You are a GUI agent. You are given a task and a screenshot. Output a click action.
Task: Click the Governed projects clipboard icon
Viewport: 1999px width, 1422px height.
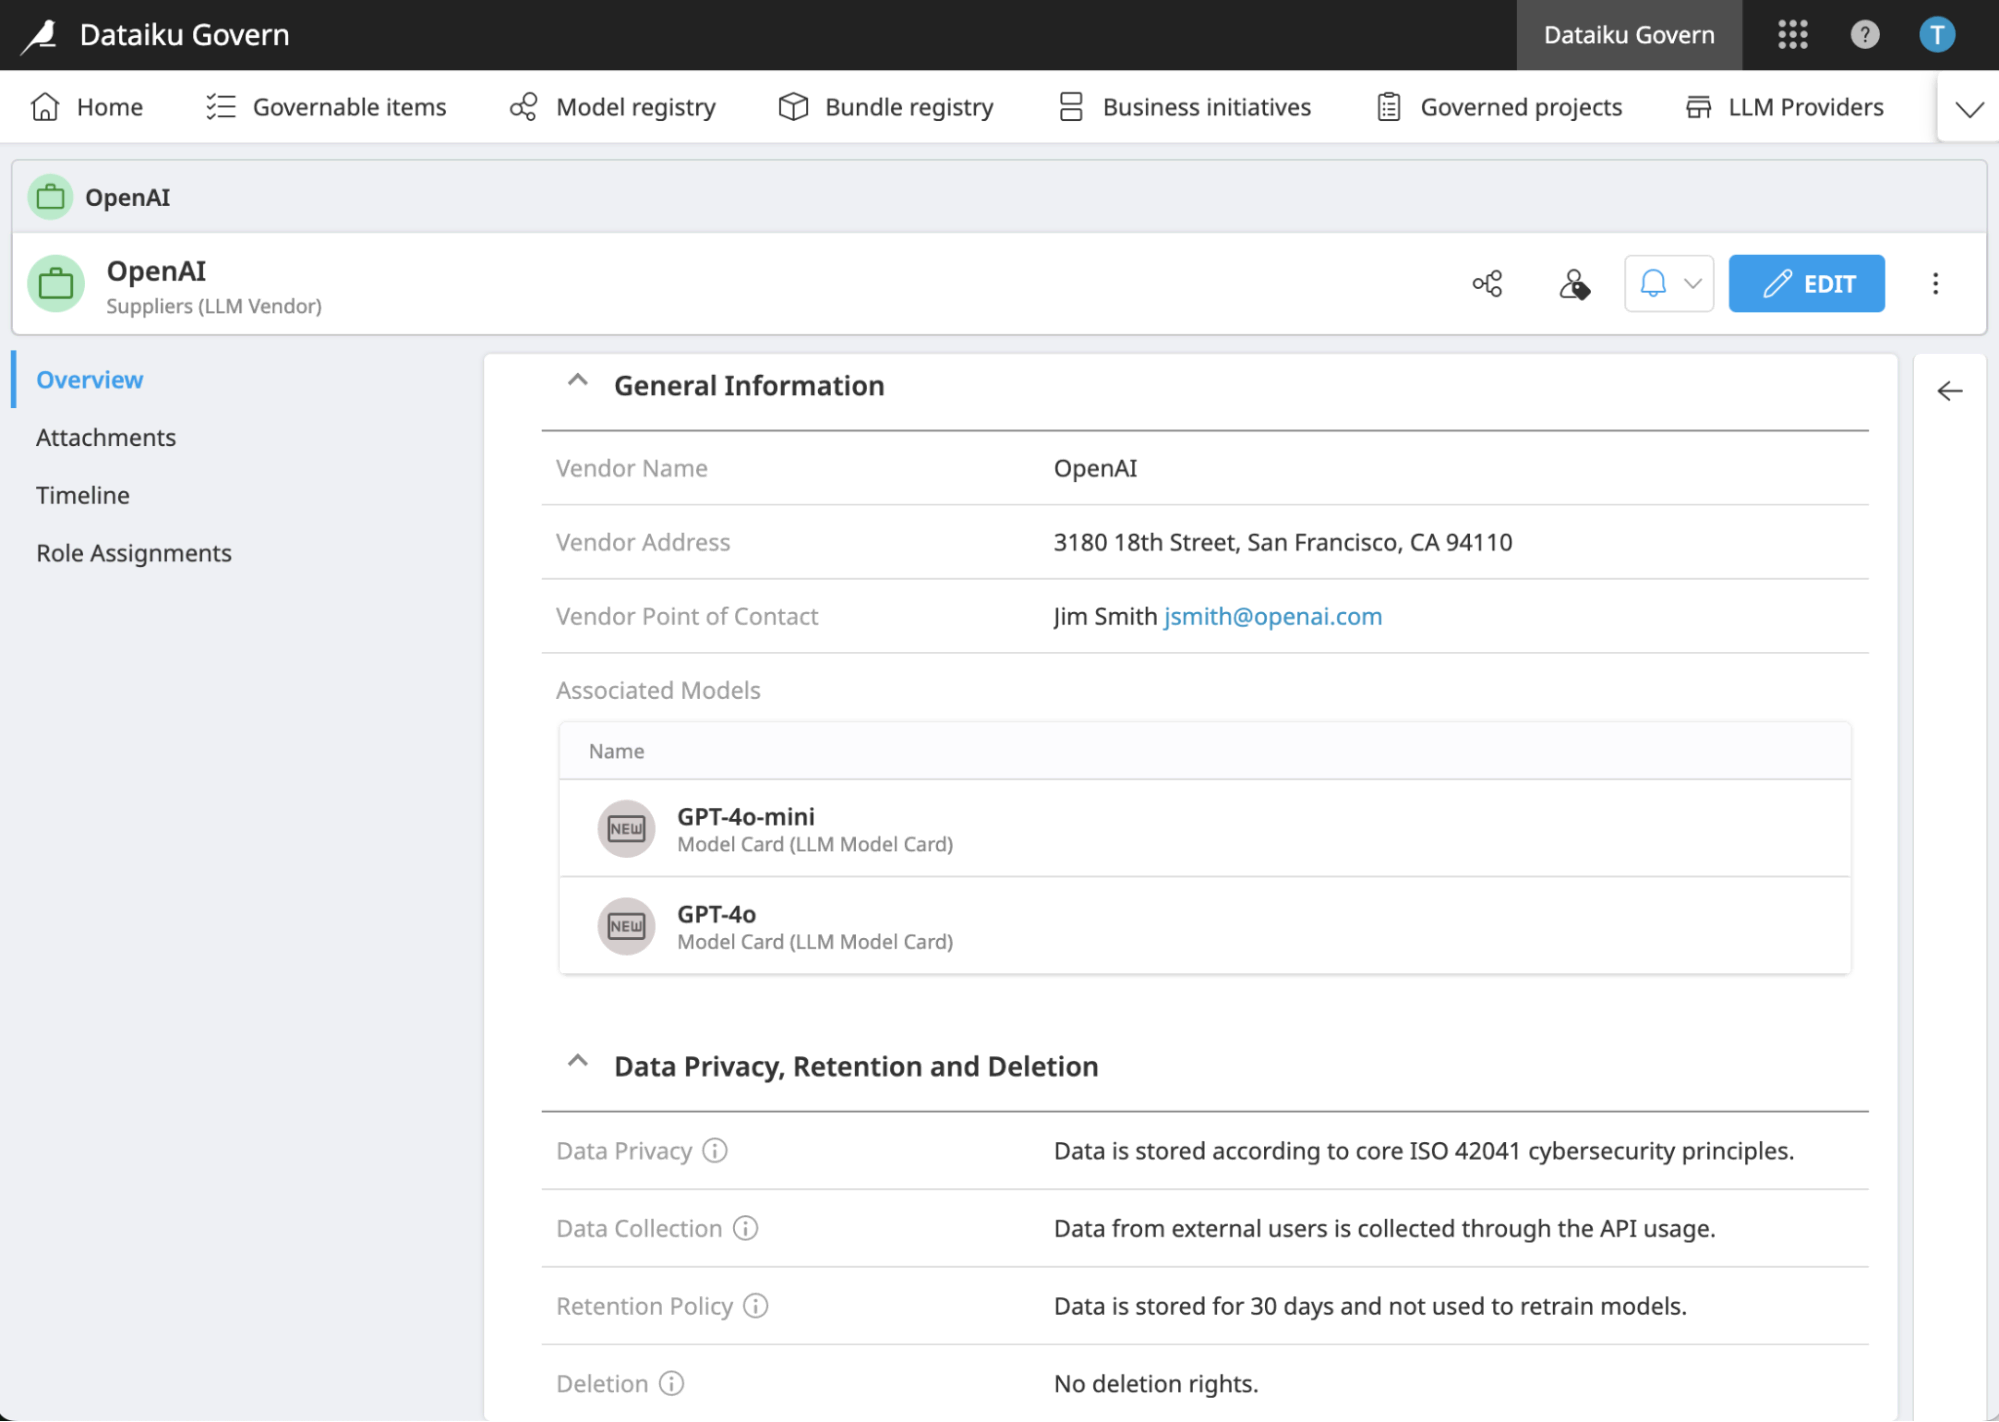pyautogui.click(x=1389, y=107)
